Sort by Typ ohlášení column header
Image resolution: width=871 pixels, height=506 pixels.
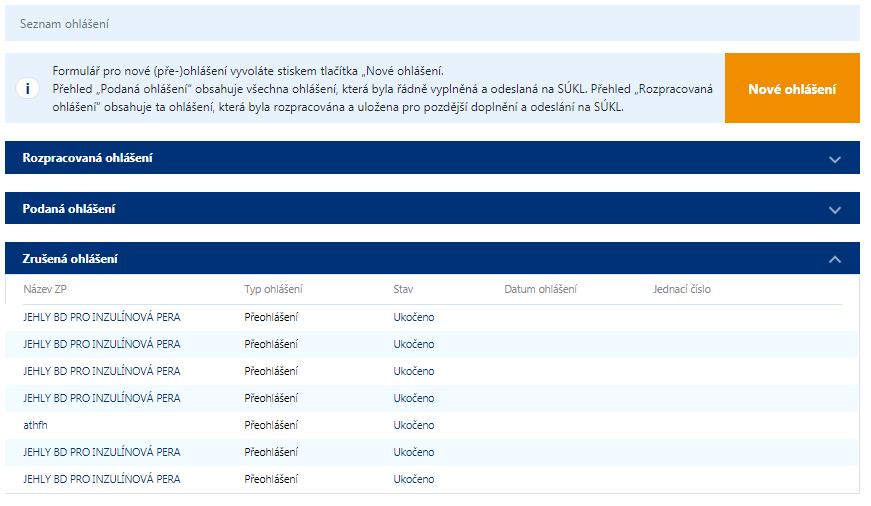tap(273, 289)
